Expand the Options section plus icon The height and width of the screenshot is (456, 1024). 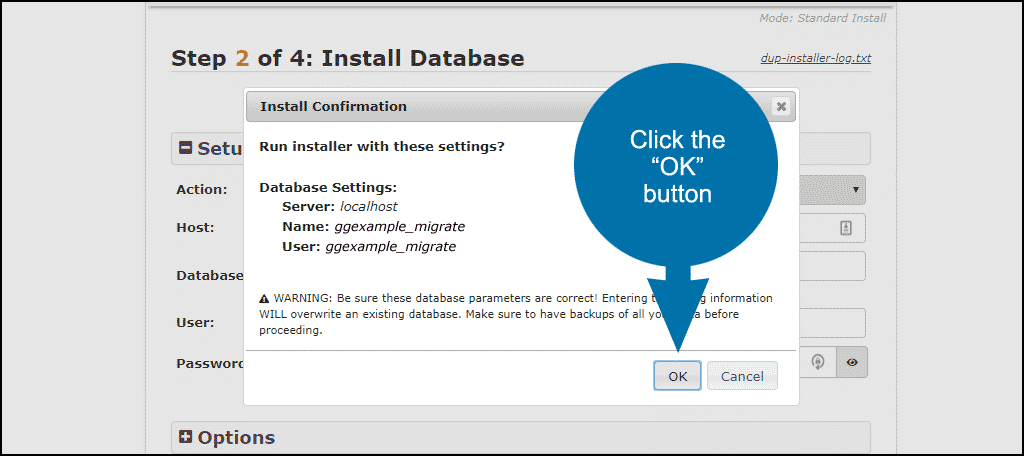[x=186, y=436]
